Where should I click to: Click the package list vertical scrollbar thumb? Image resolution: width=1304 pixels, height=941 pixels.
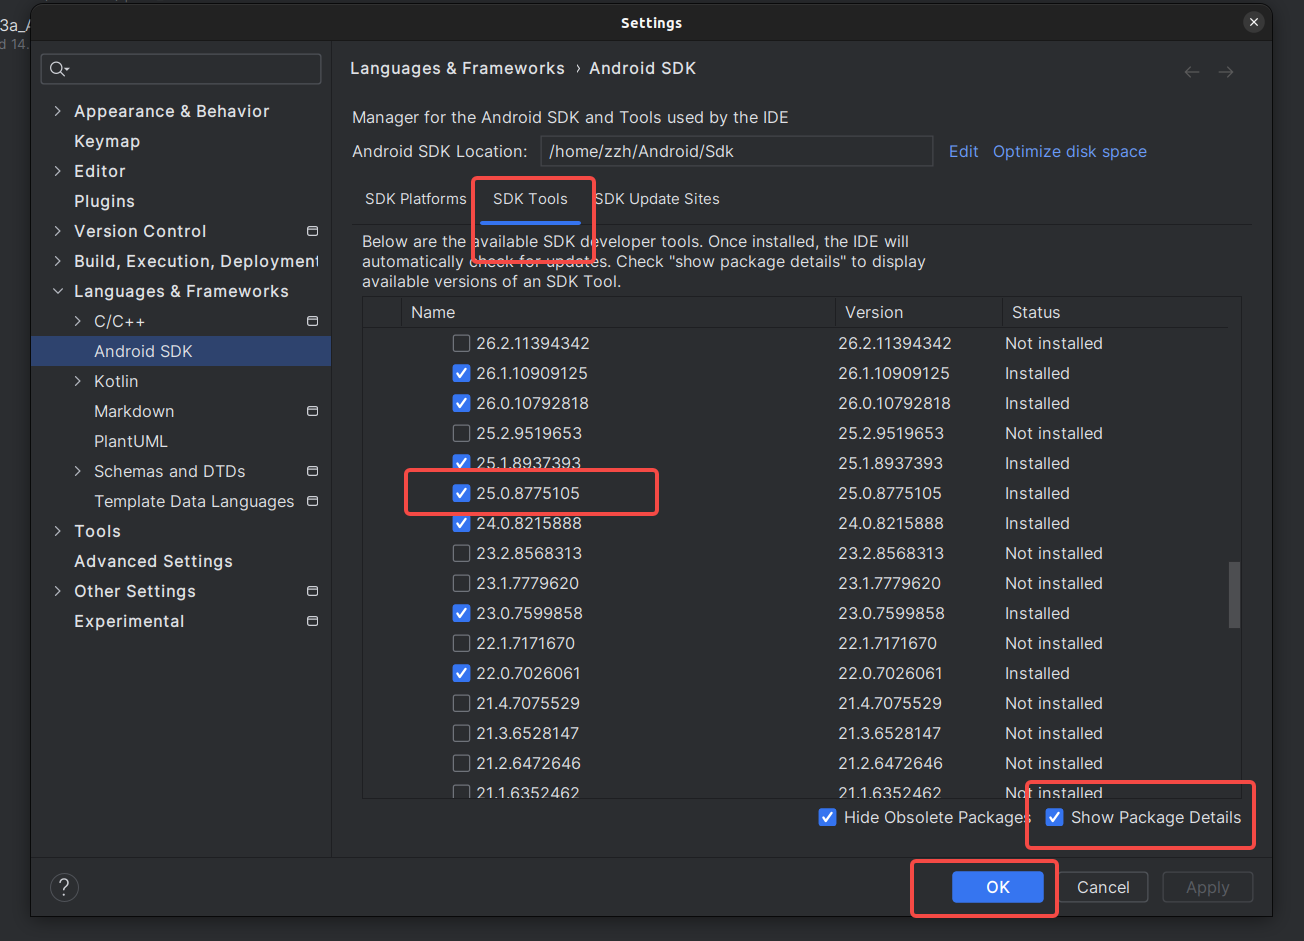tap(1234, 595)
